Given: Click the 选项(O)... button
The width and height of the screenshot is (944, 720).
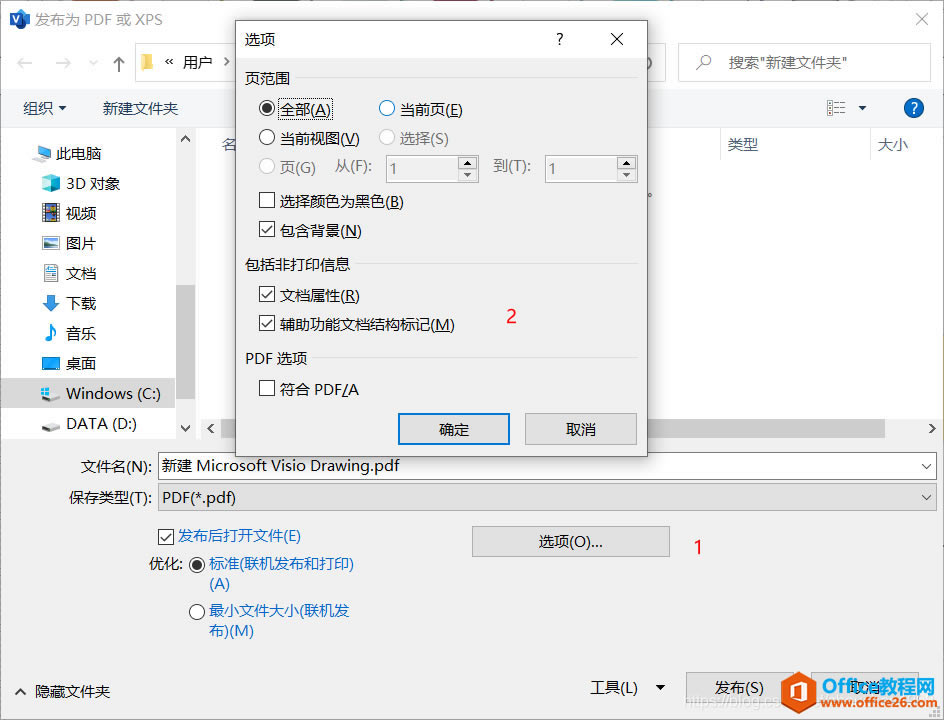Looking at the screenshot, I should (x=571, y=541).
